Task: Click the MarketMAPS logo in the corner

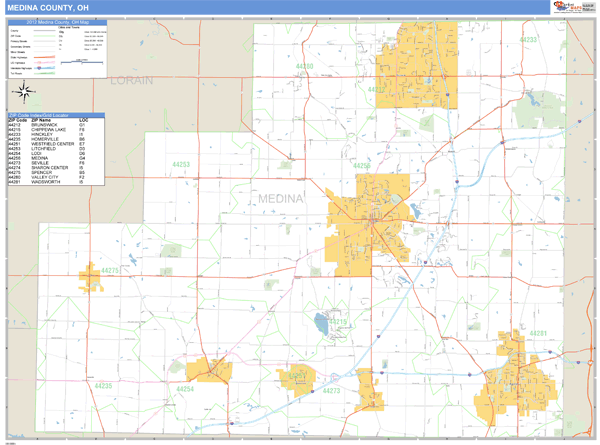Action: (572, 7)
